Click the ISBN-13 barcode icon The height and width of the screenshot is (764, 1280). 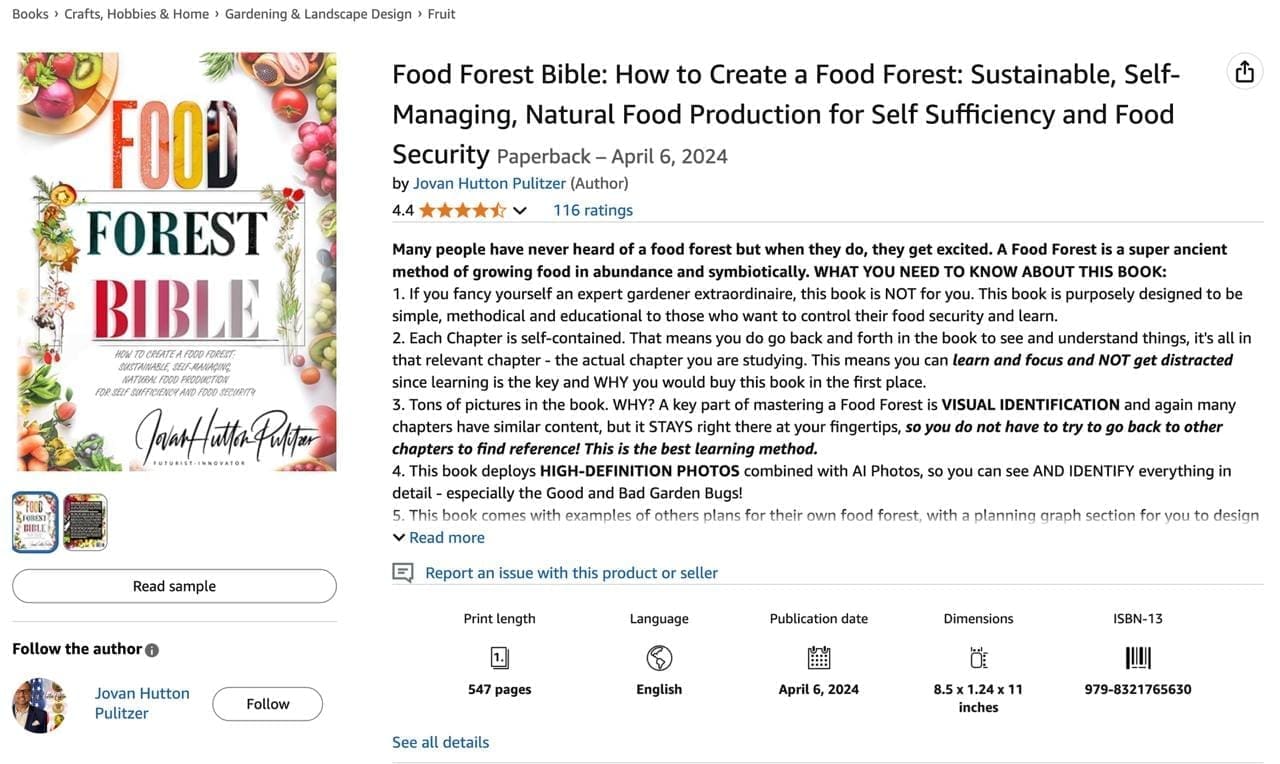(1138, 657)
